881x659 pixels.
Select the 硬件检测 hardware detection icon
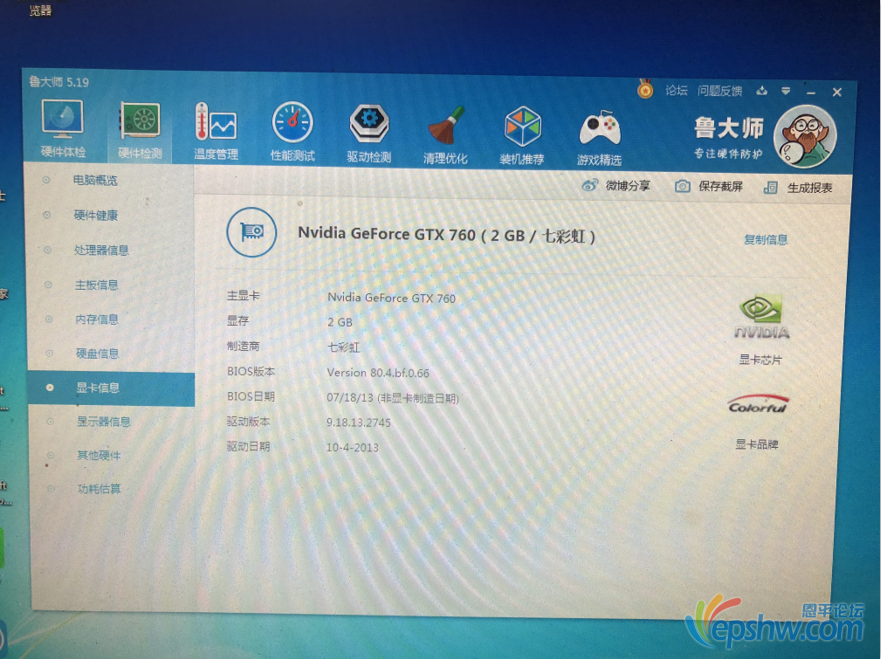click(140, 130)
